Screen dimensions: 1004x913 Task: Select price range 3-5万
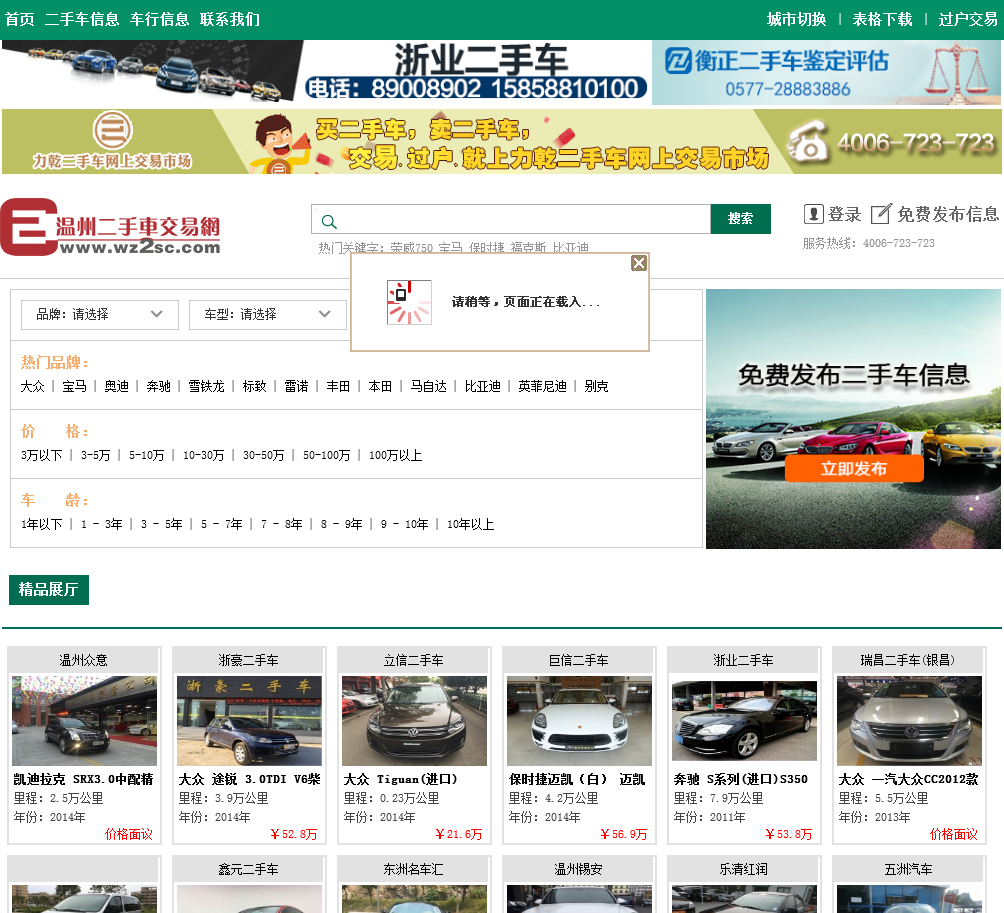coord(95,455)
